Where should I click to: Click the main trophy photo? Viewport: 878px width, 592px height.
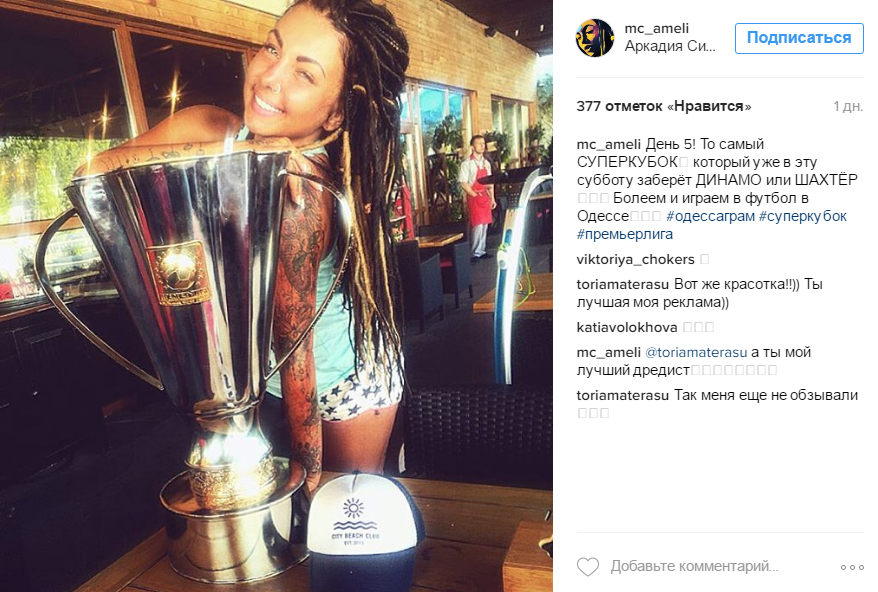(x=276, y=296)
